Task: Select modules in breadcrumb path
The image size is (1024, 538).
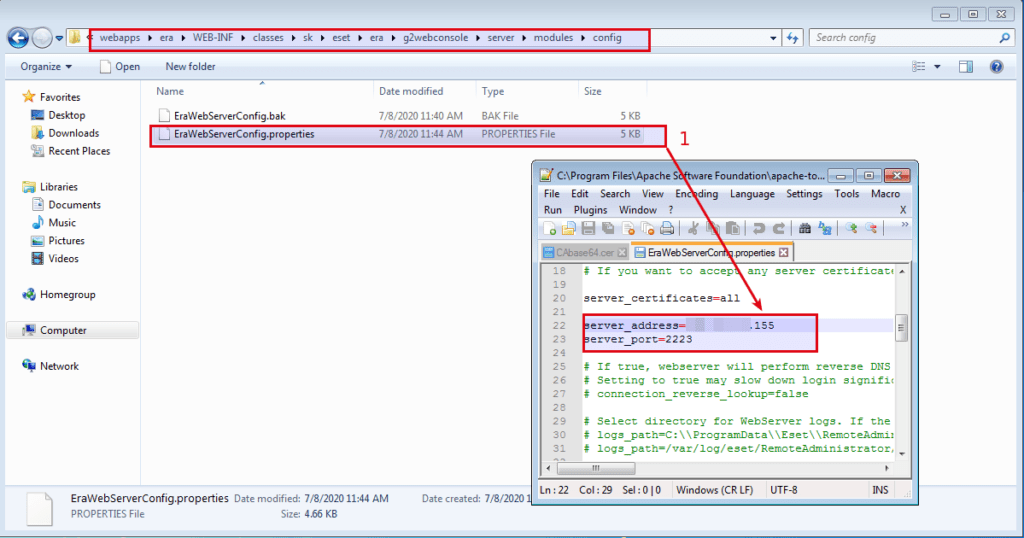Action: click(553, 38)
